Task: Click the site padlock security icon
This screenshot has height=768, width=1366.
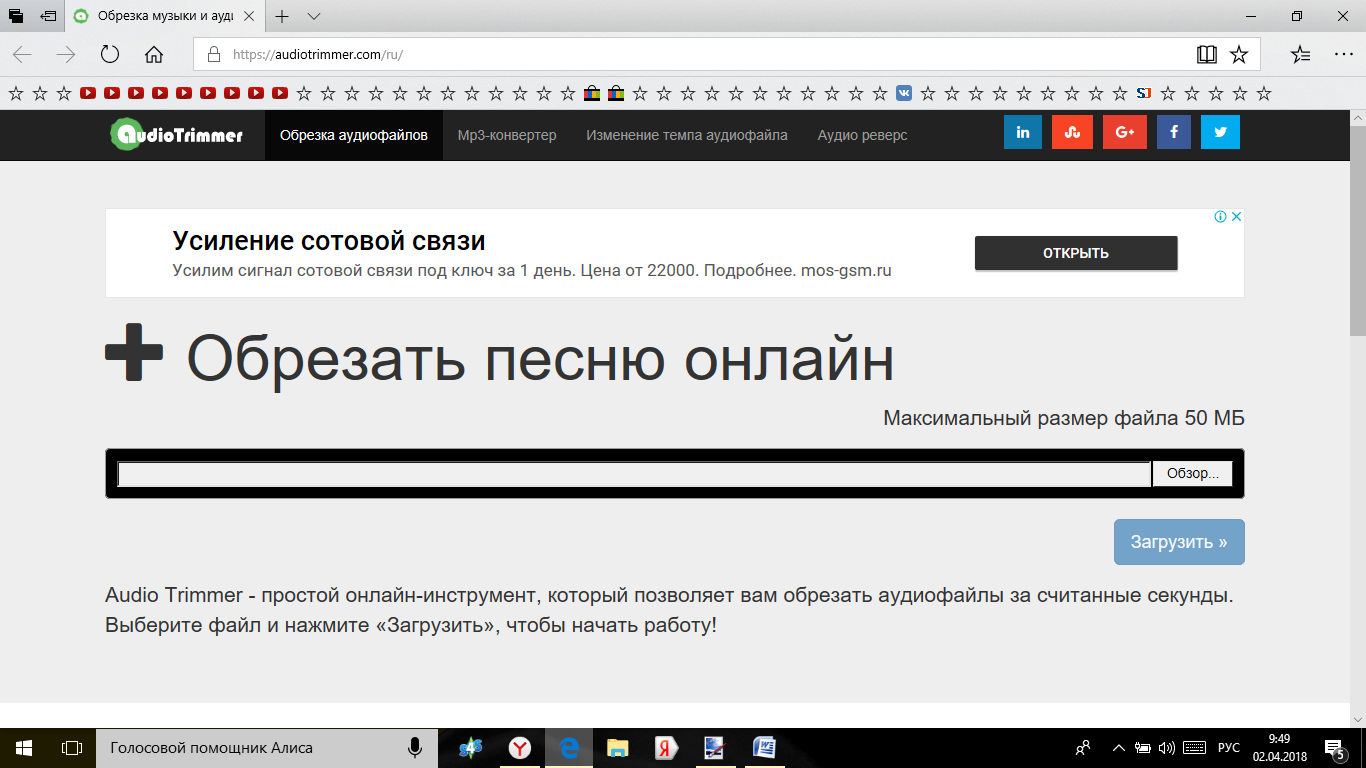Action: click(213, 54)
